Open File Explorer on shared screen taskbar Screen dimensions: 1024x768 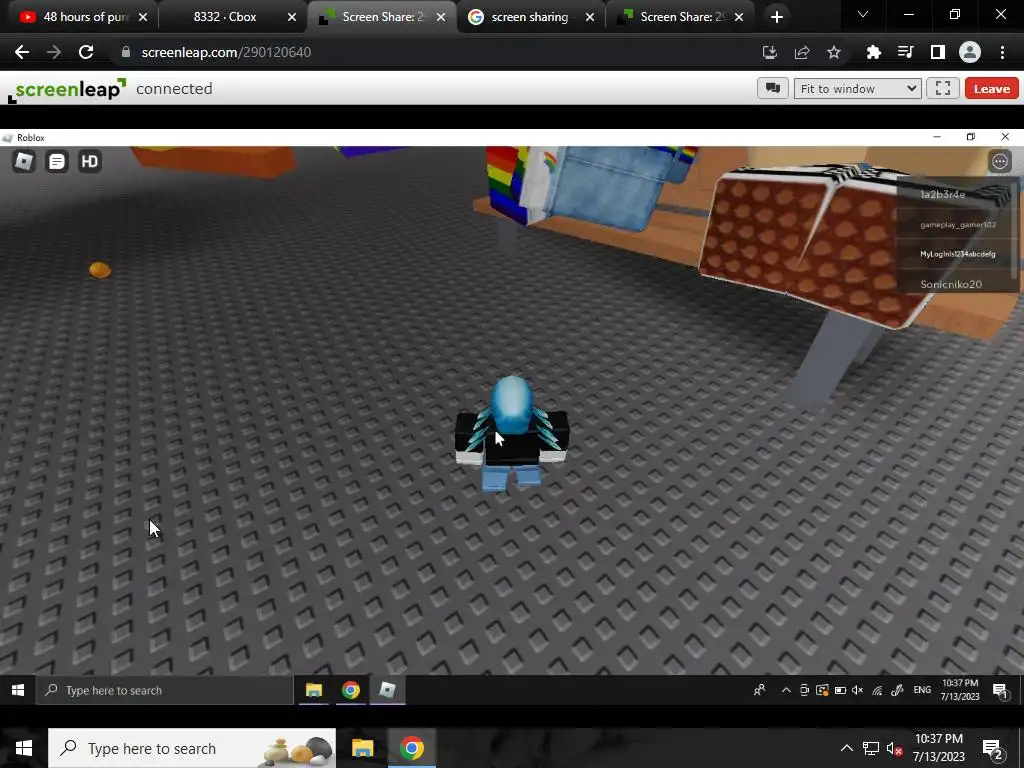click(x=314, y=690)
